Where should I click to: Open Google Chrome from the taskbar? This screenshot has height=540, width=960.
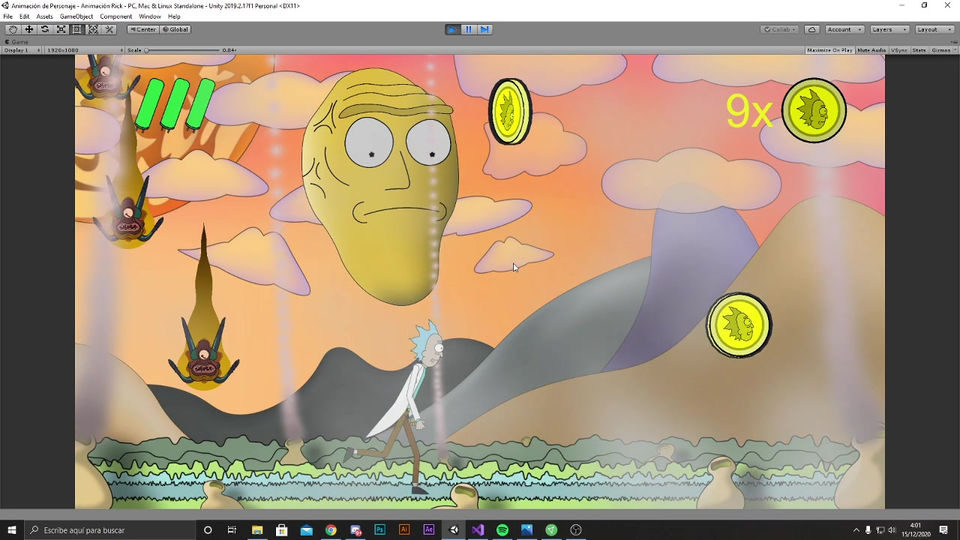(331, 530)
